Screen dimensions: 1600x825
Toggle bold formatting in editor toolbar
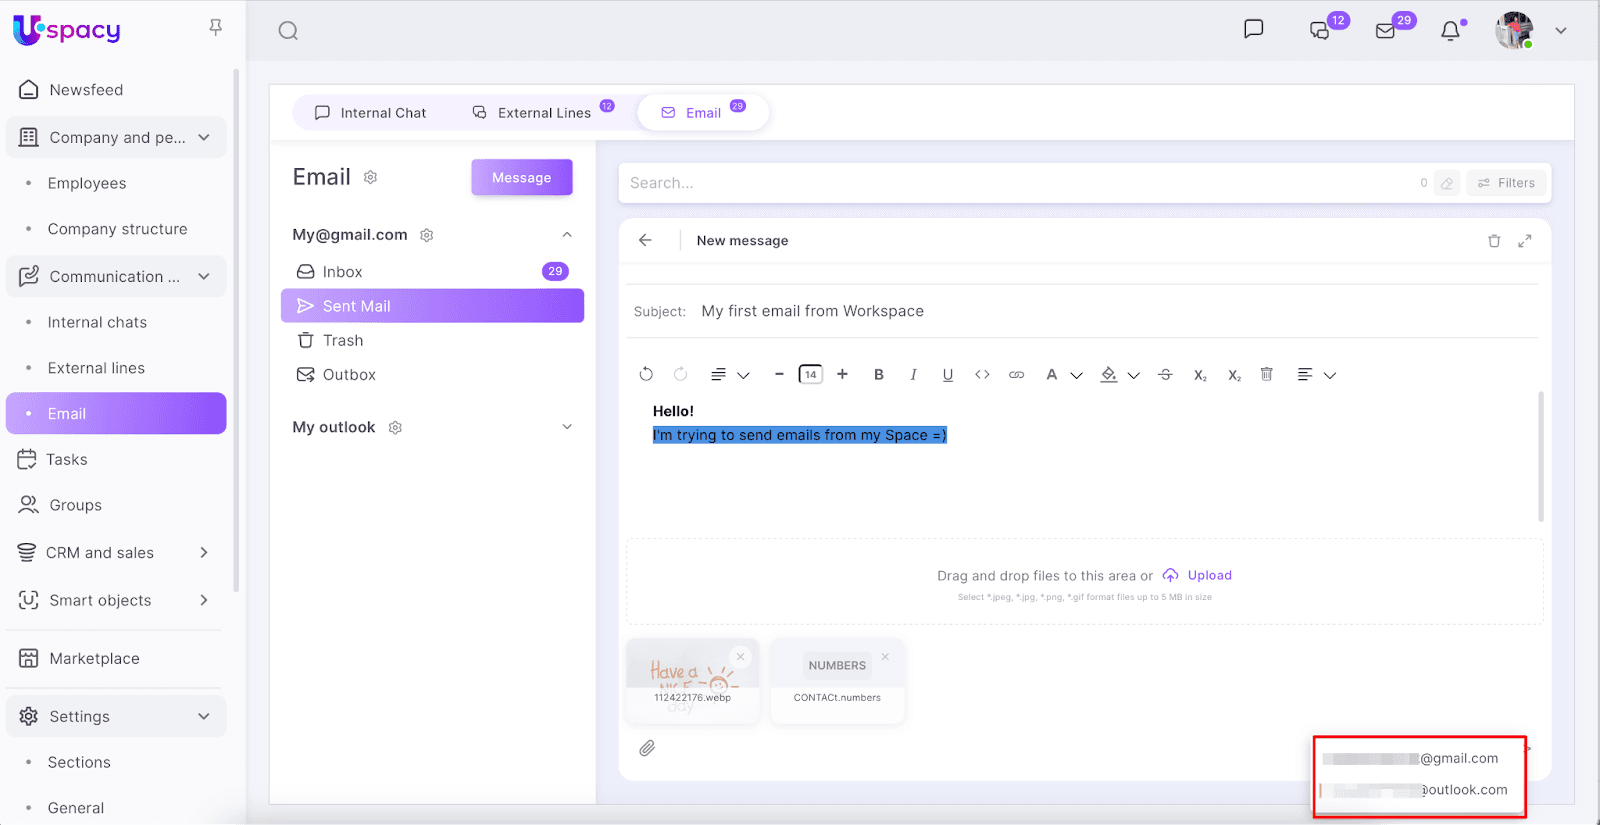pos(879,375)
